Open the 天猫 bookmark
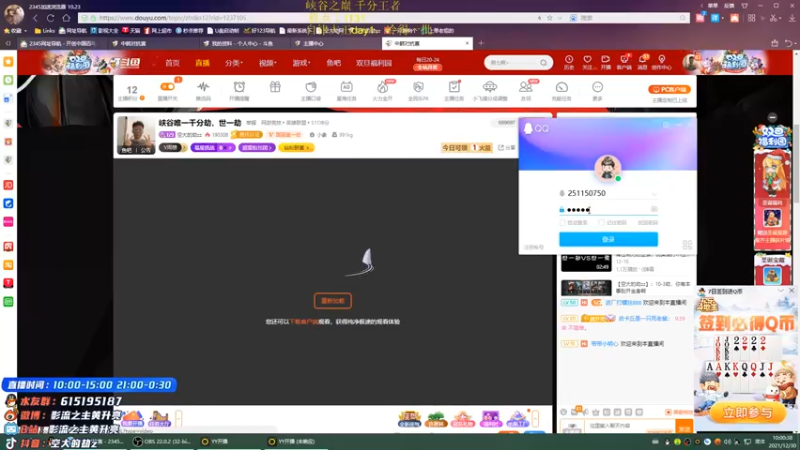Viewport: 800px width, 450px height. 131,31
